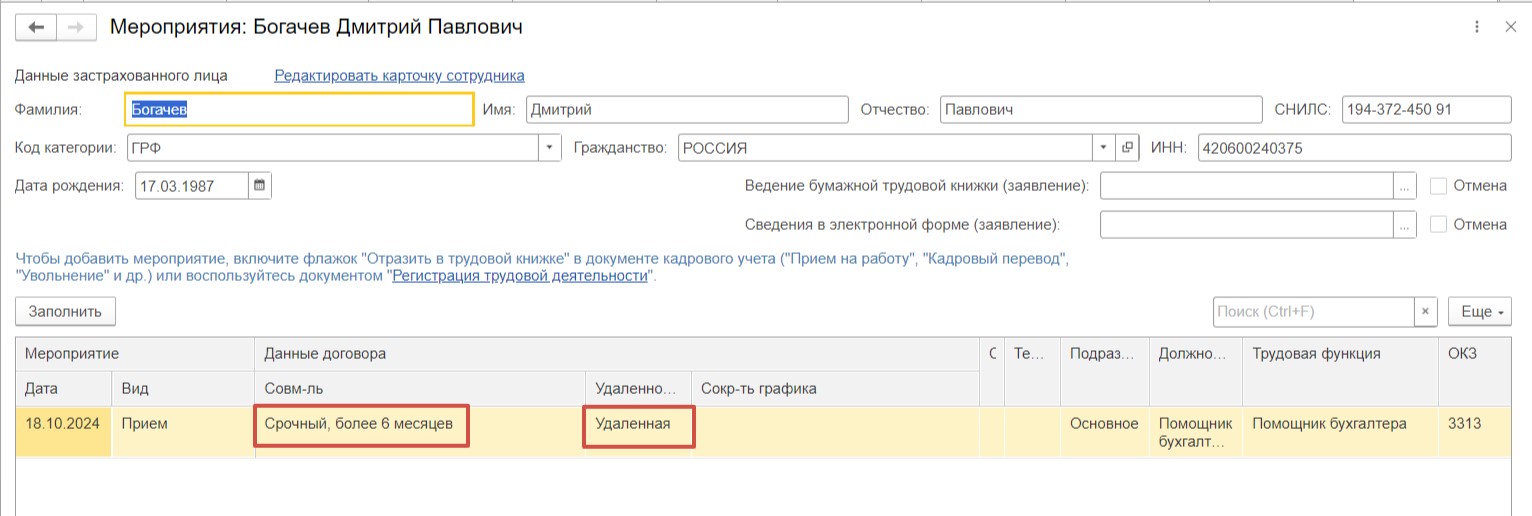
Task: Select the Срочный, более 6 месяцев cell
Action: [361, 425]
